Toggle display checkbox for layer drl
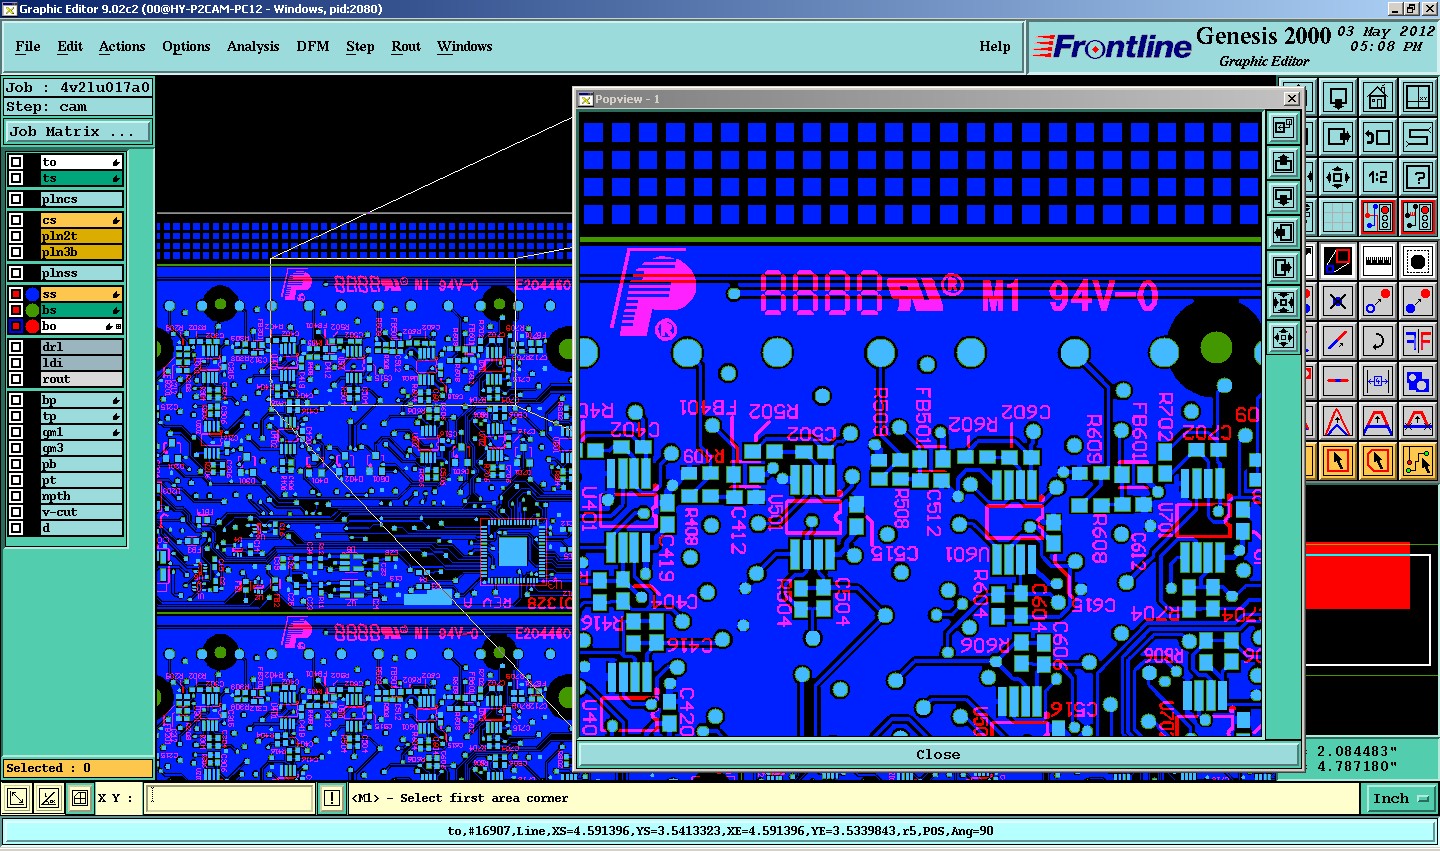 click(x=16, y=347)
